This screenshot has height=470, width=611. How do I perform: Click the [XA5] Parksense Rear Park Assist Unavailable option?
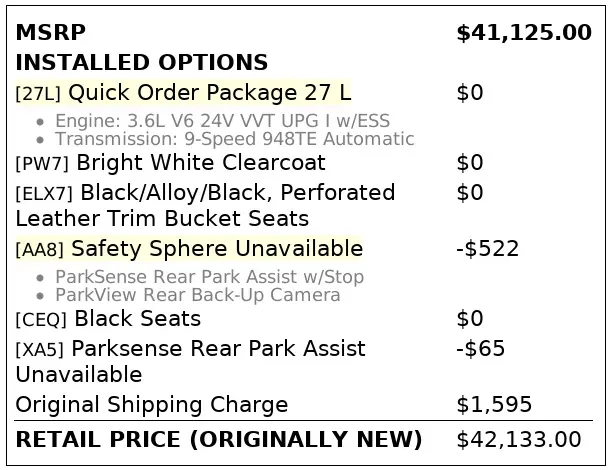coord(190,361)
